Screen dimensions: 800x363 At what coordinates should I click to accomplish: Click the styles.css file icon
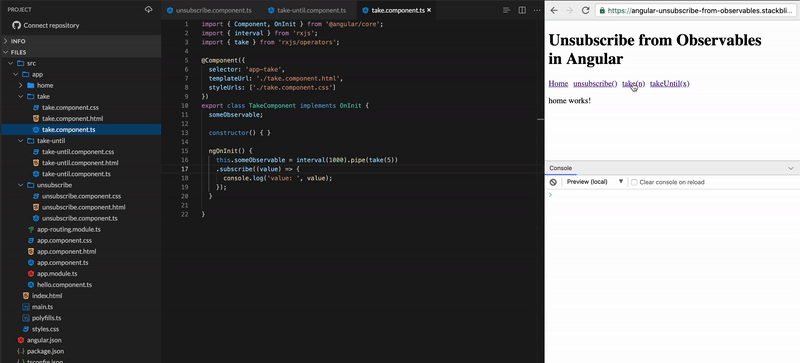26,329
